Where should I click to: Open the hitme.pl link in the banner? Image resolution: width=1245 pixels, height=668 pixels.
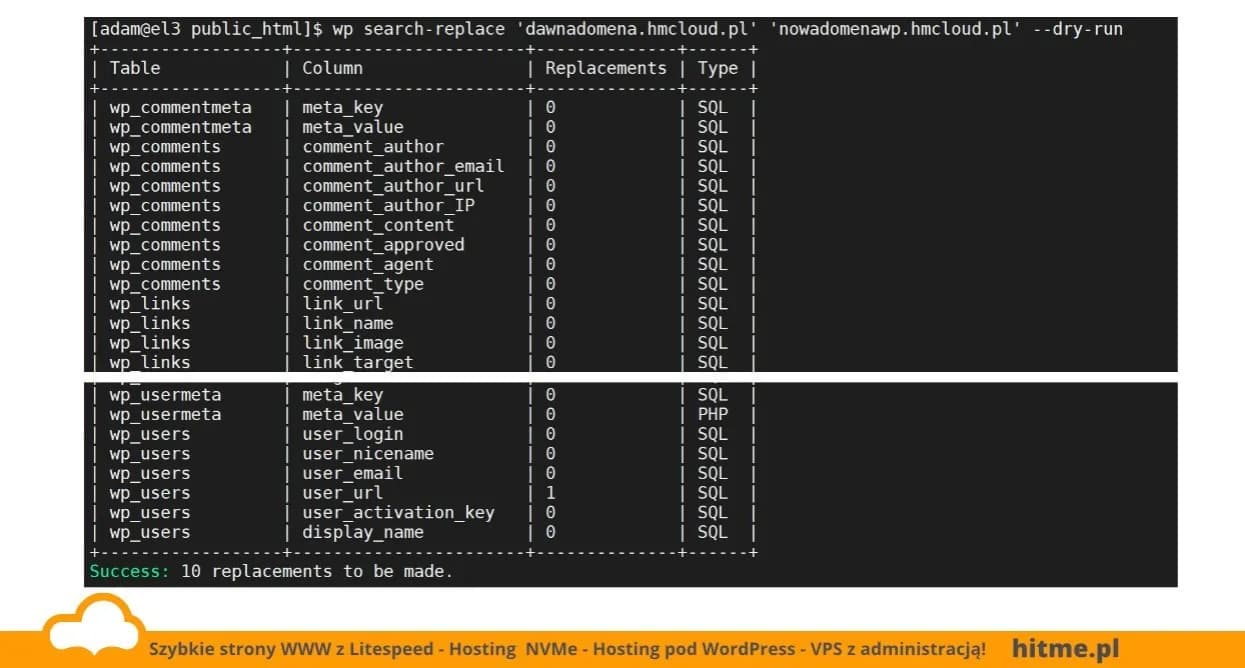click(1065, 649)
